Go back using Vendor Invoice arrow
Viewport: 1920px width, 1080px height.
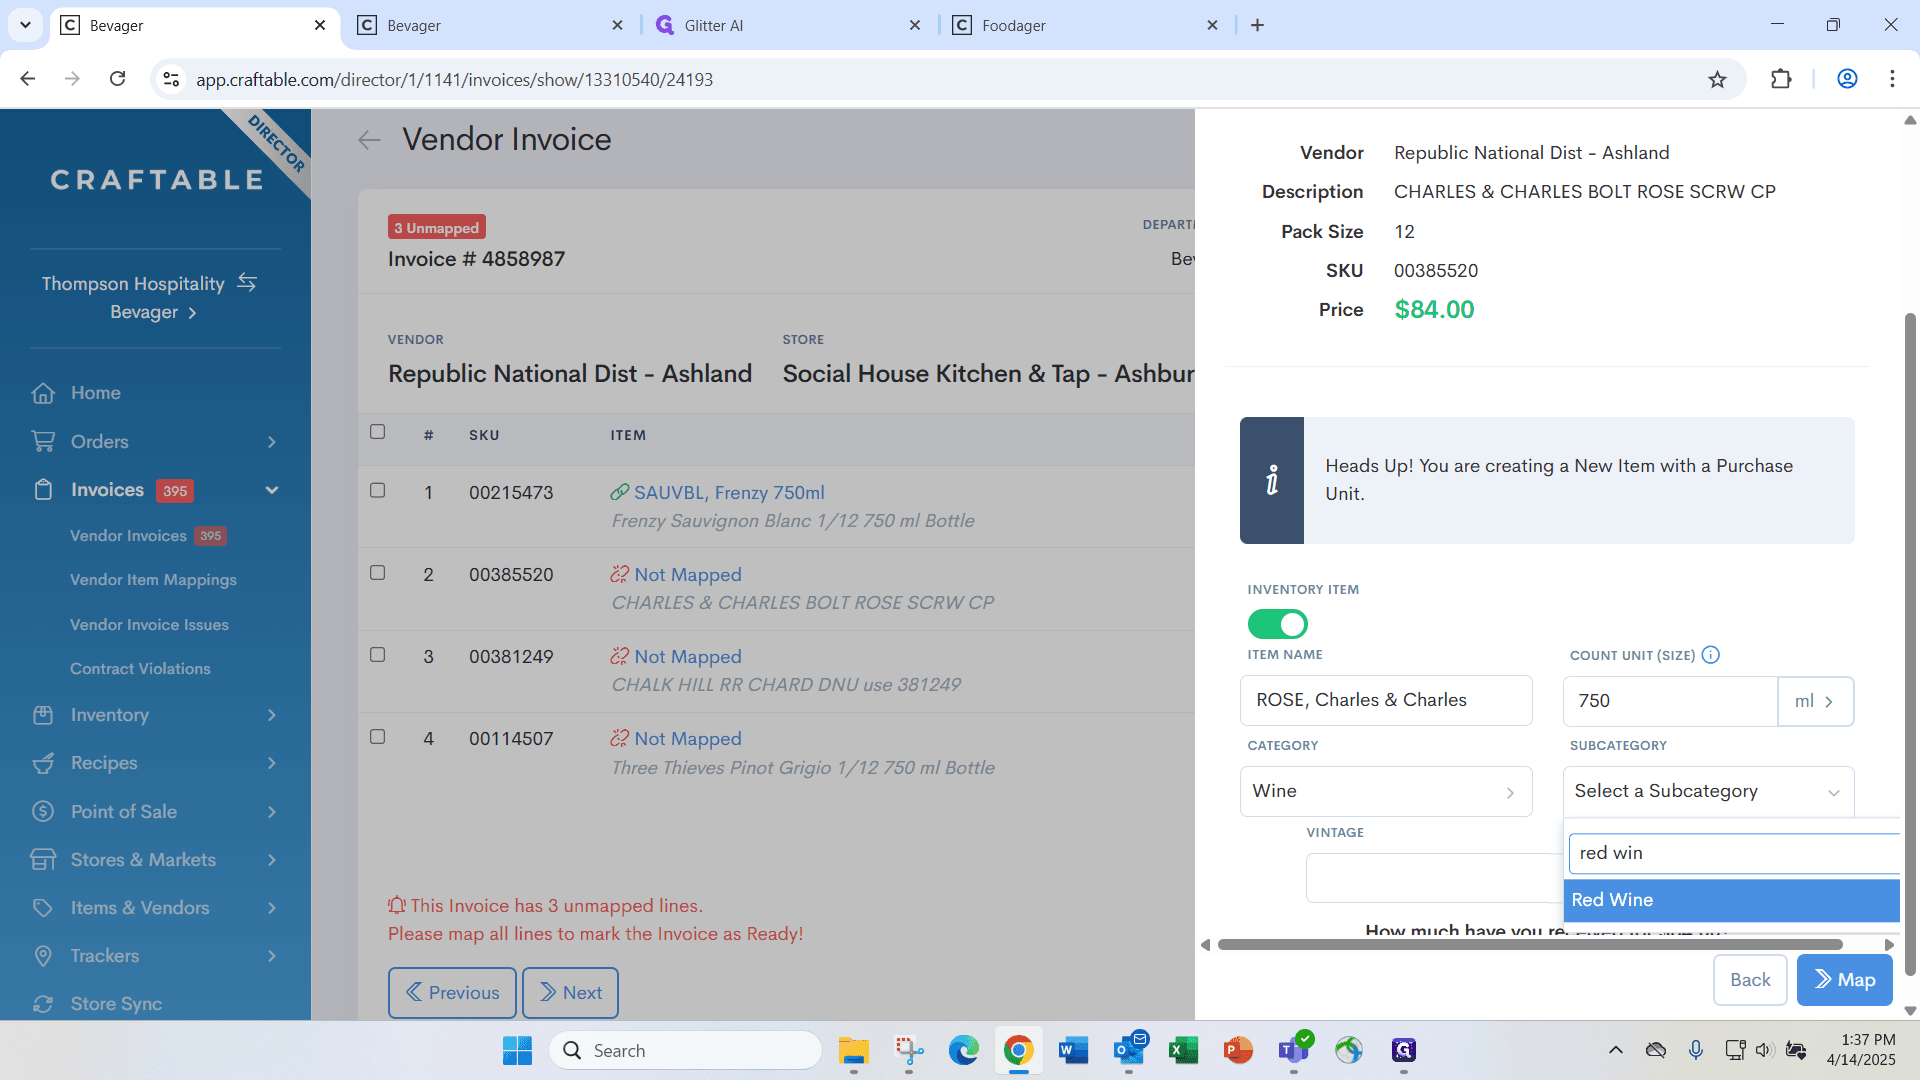point(370,140)
